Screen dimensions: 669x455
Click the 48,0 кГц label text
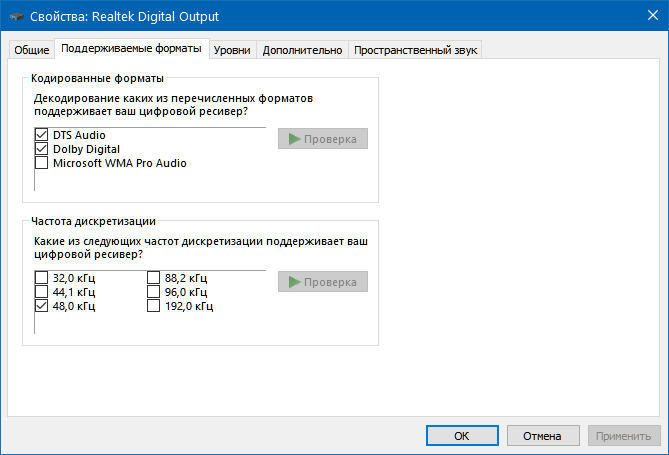[x=74, y=306]
